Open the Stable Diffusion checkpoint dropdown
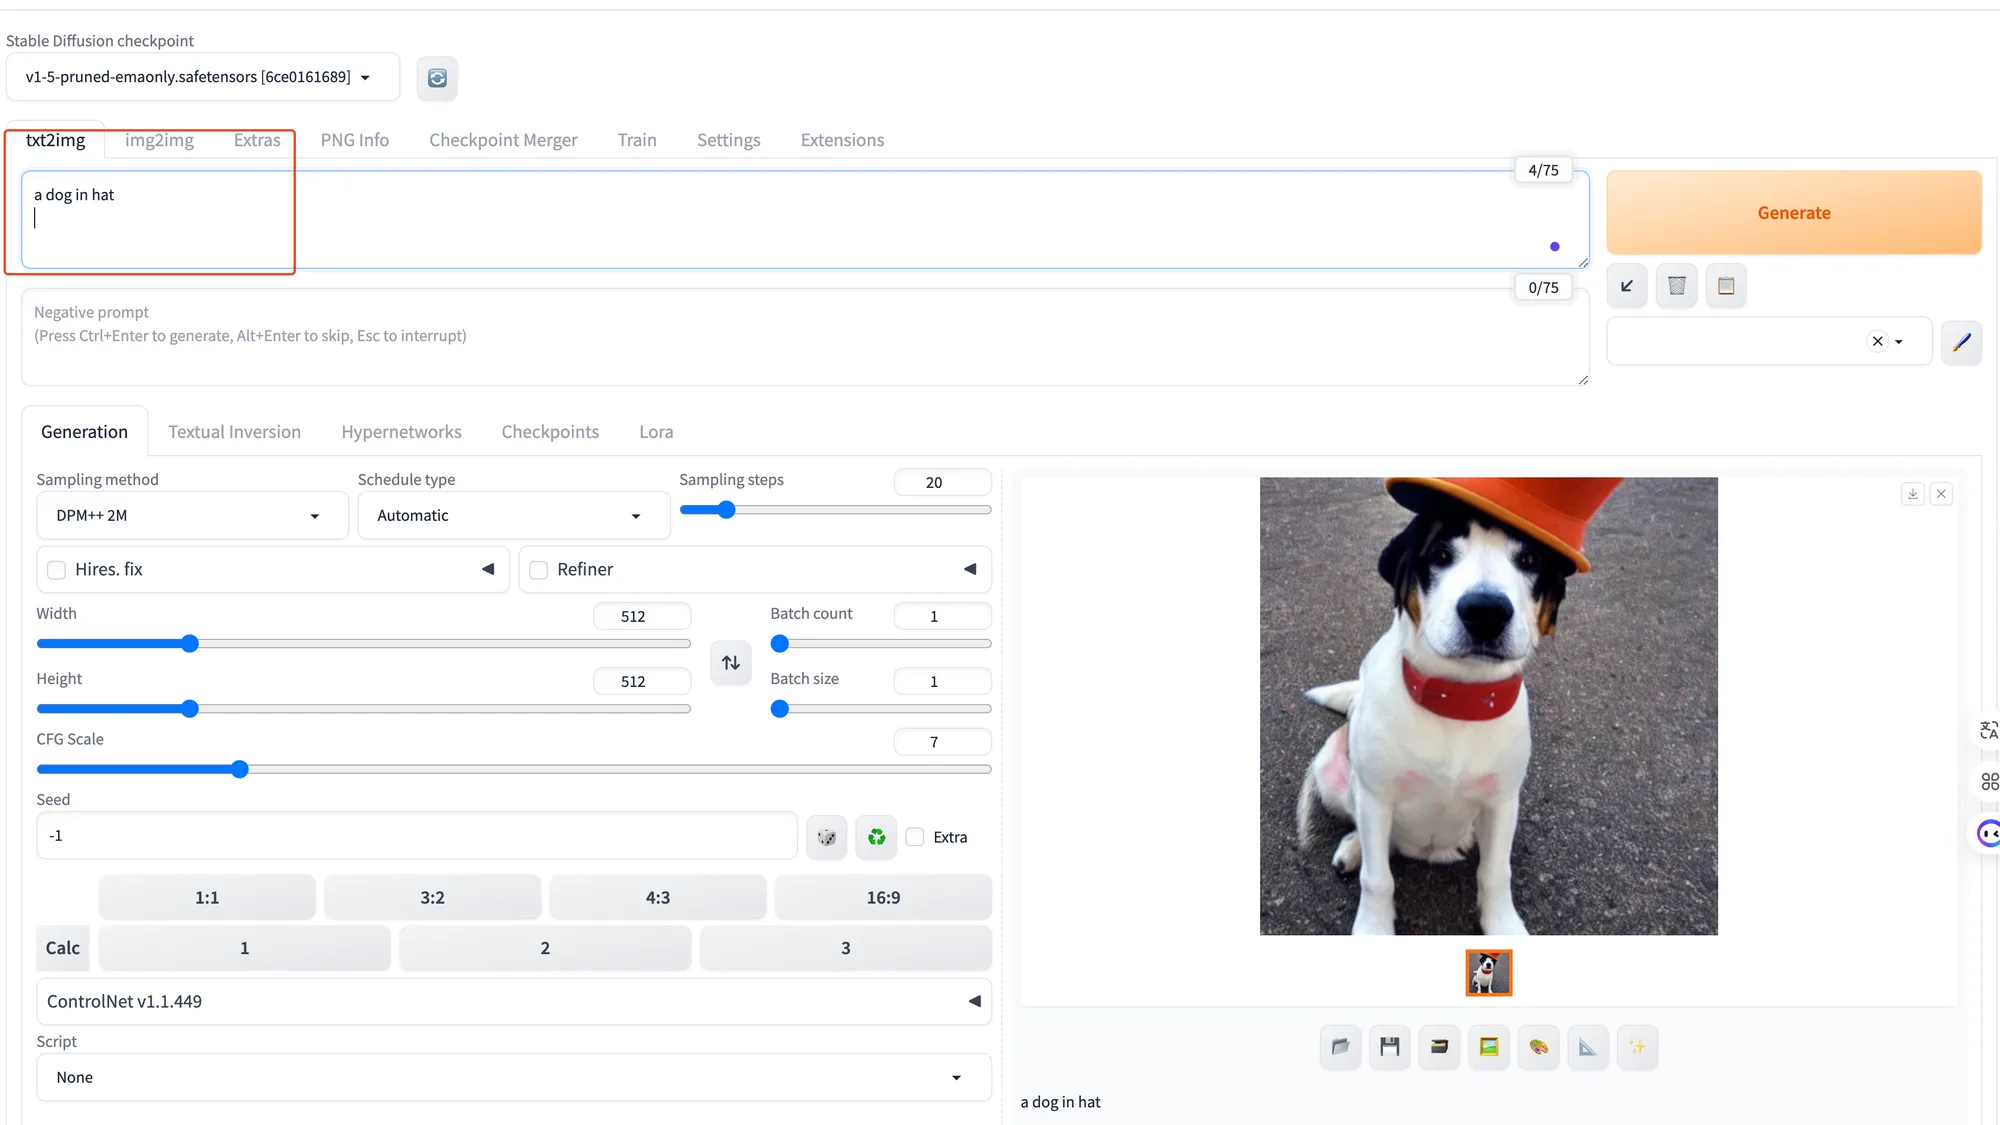The width and height of the screenshot is (2000, 1125). click(x=202, y=77)
